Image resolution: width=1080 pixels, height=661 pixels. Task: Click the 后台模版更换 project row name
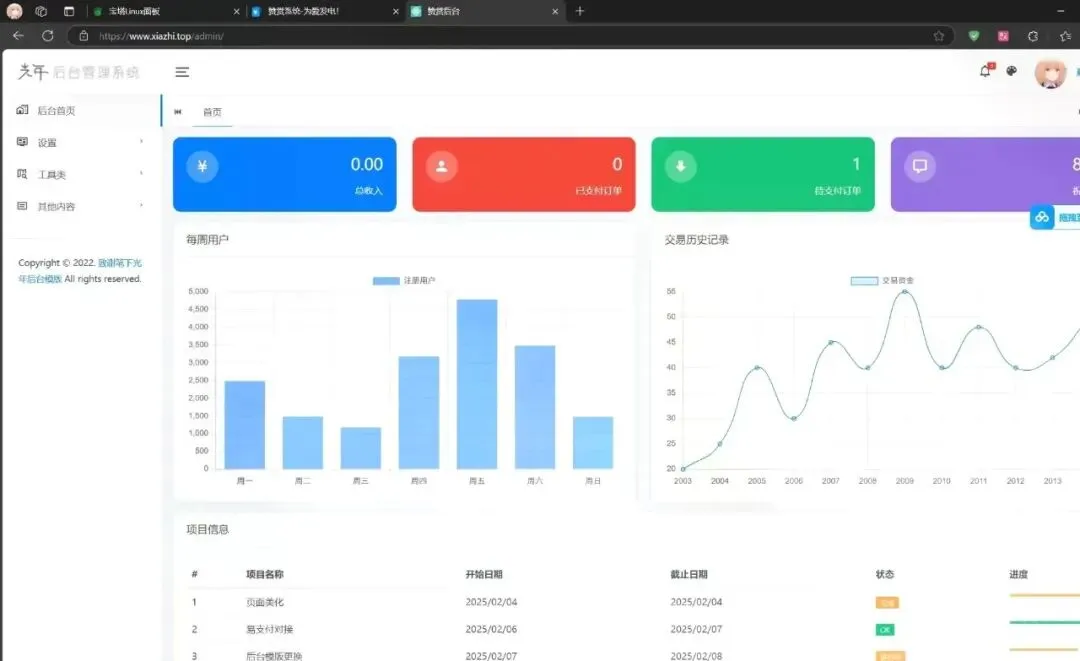pos(274,656)
